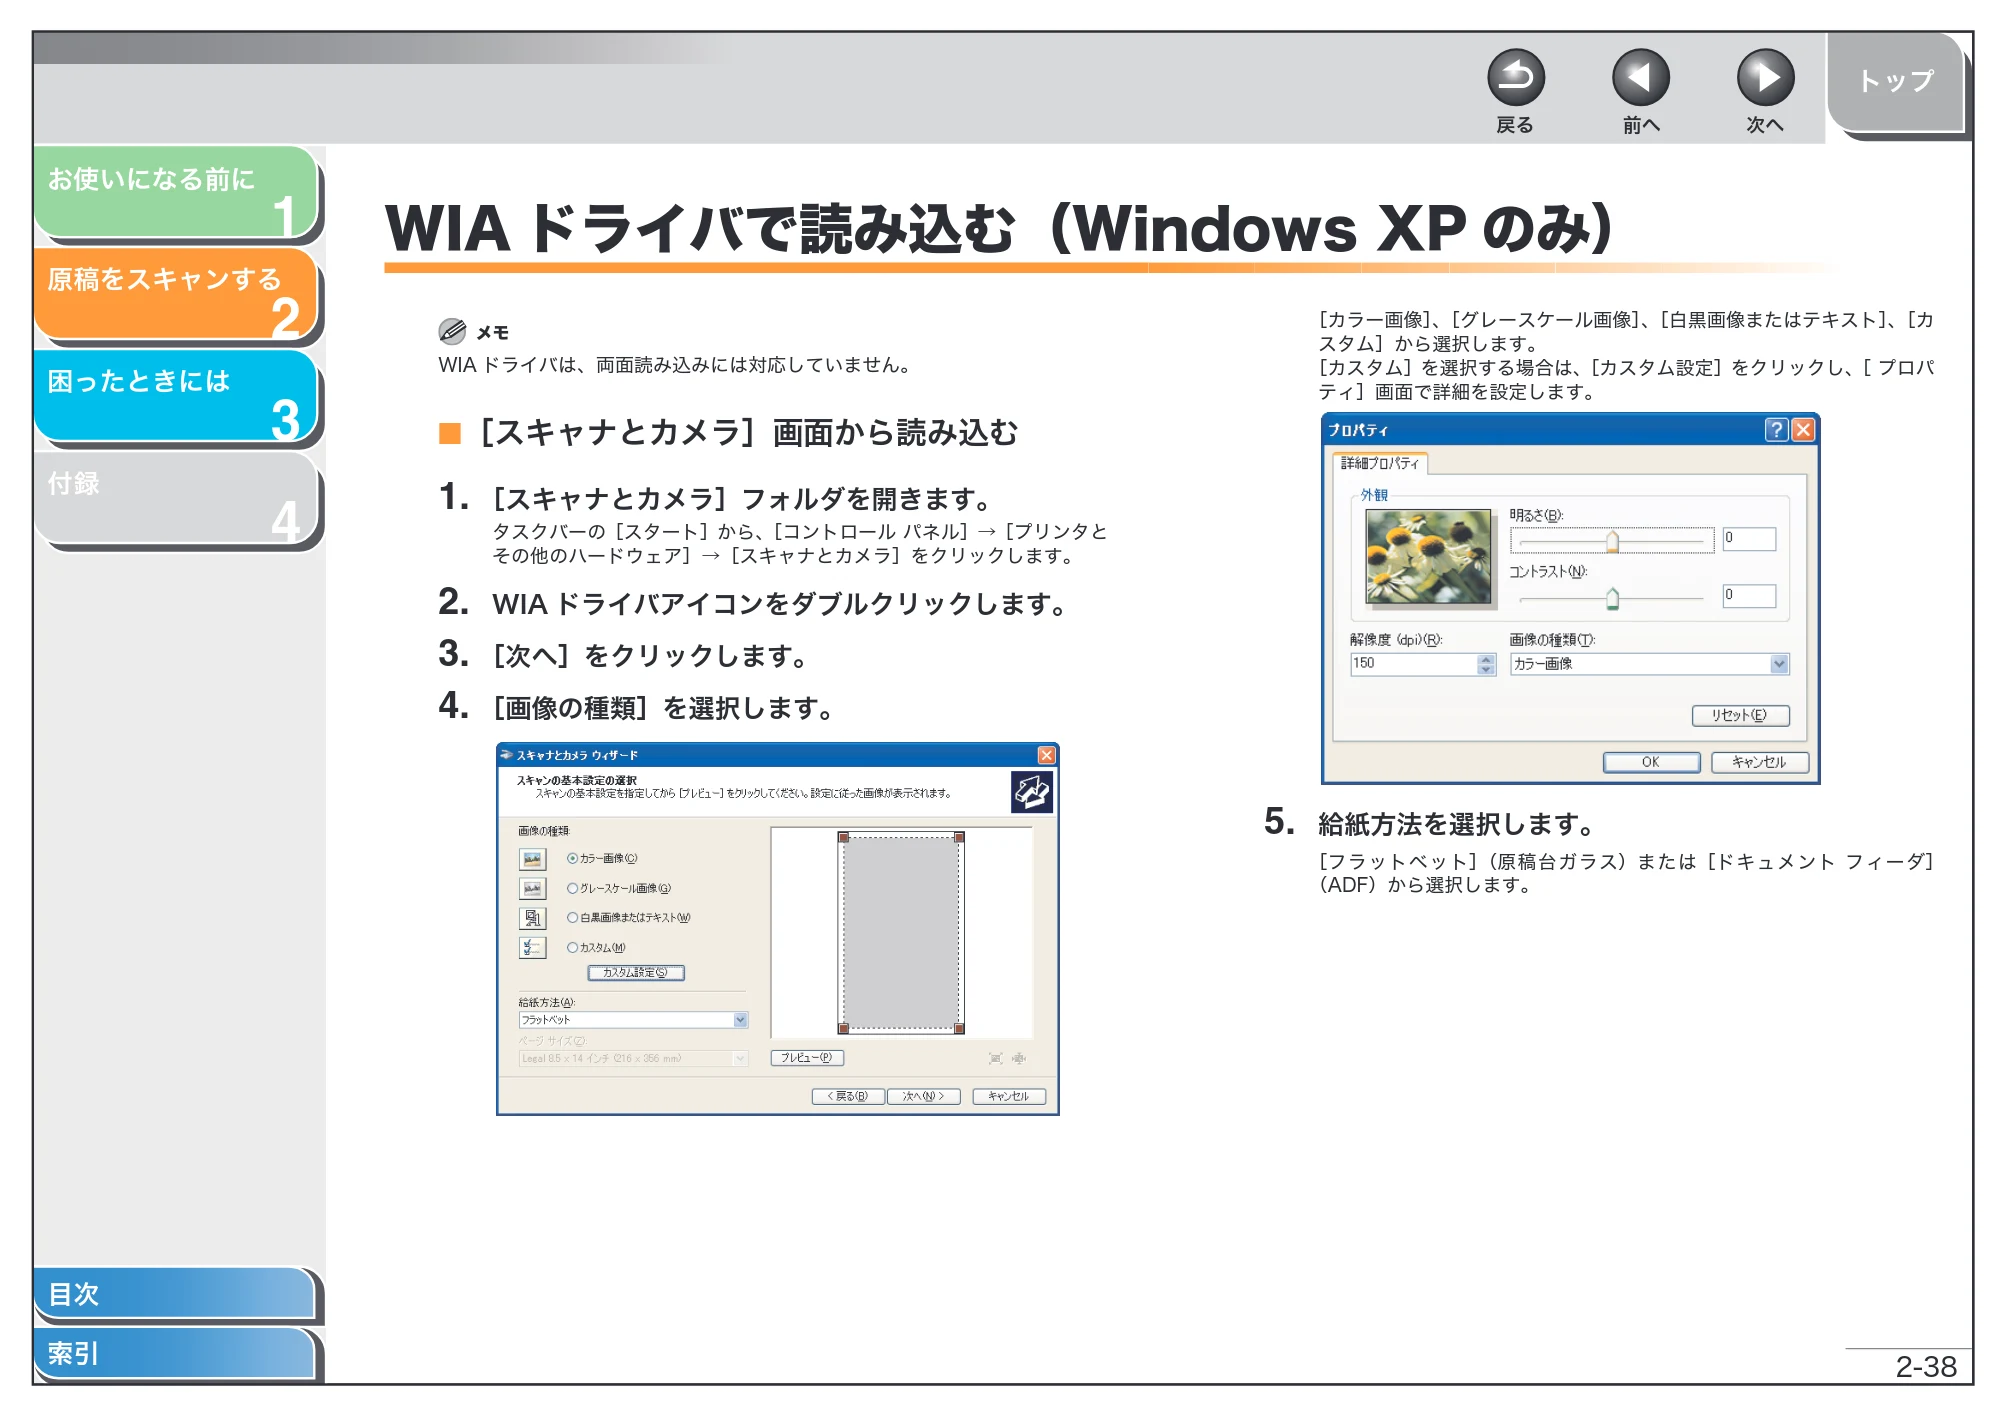Click the OK button in プロパティ
The width and height of the screenshot is (2000, 1415).
coord(1651,762)
